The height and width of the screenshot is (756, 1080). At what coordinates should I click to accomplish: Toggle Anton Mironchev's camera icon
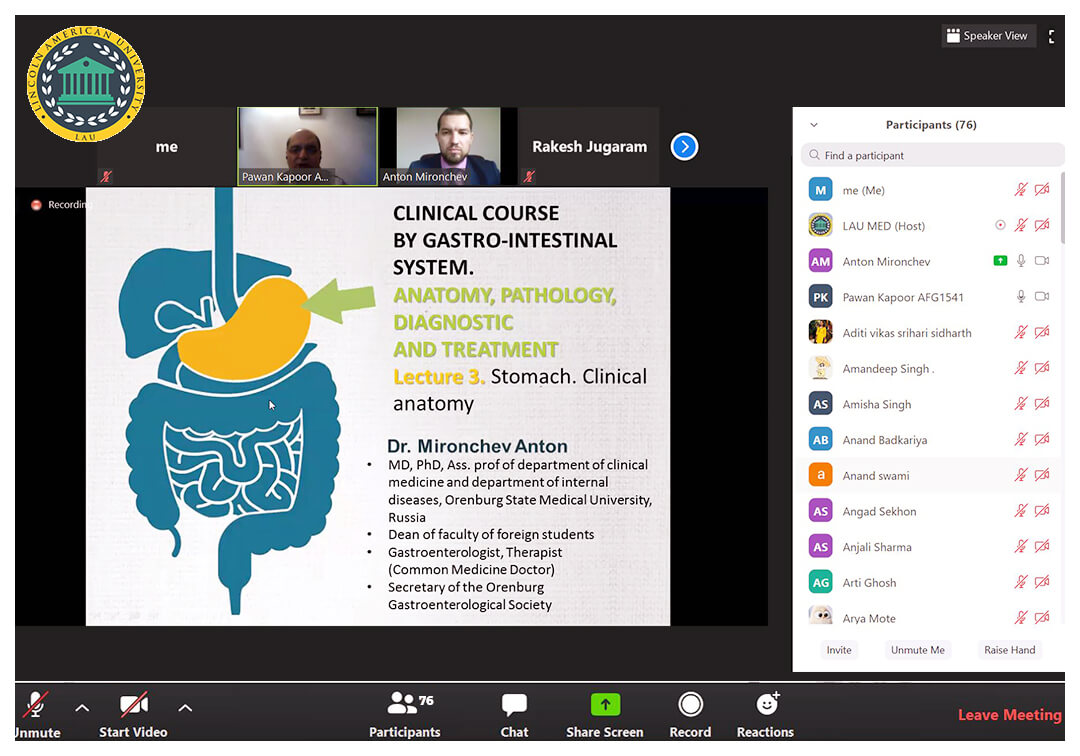click(1042, 260)
